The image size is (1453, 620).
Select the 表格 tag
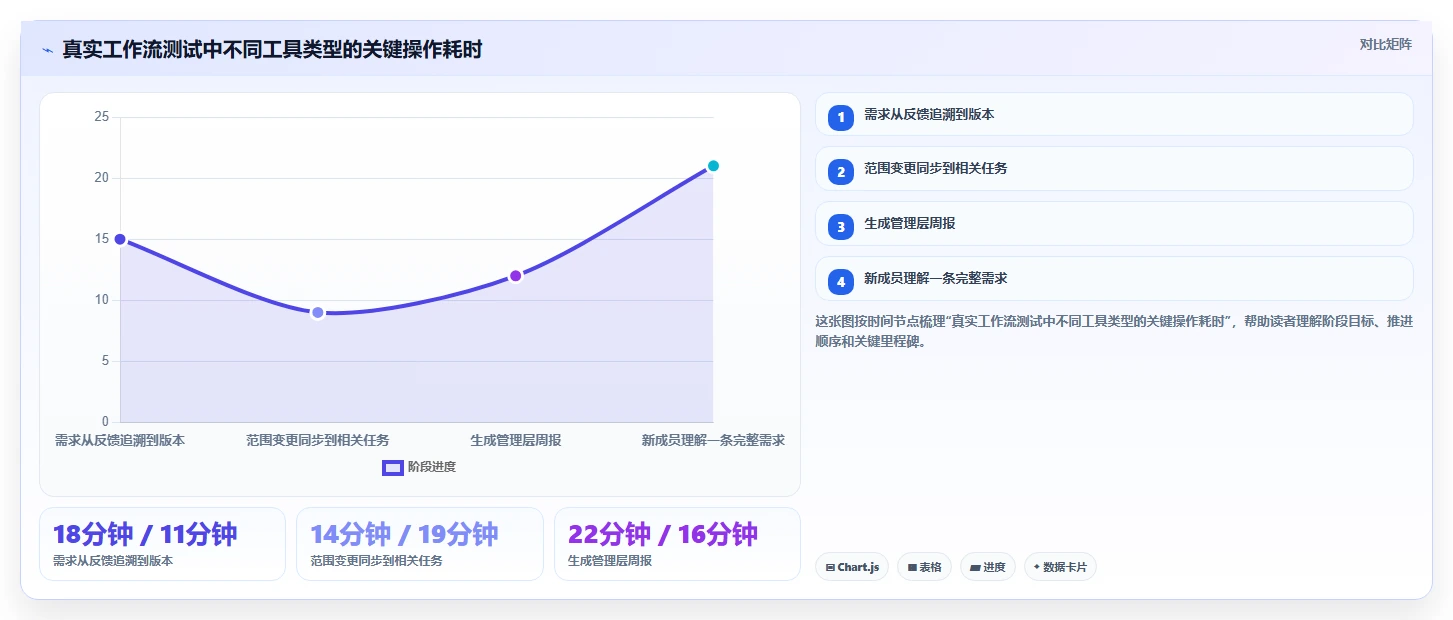pyautogui.click(x=924, y=567)
